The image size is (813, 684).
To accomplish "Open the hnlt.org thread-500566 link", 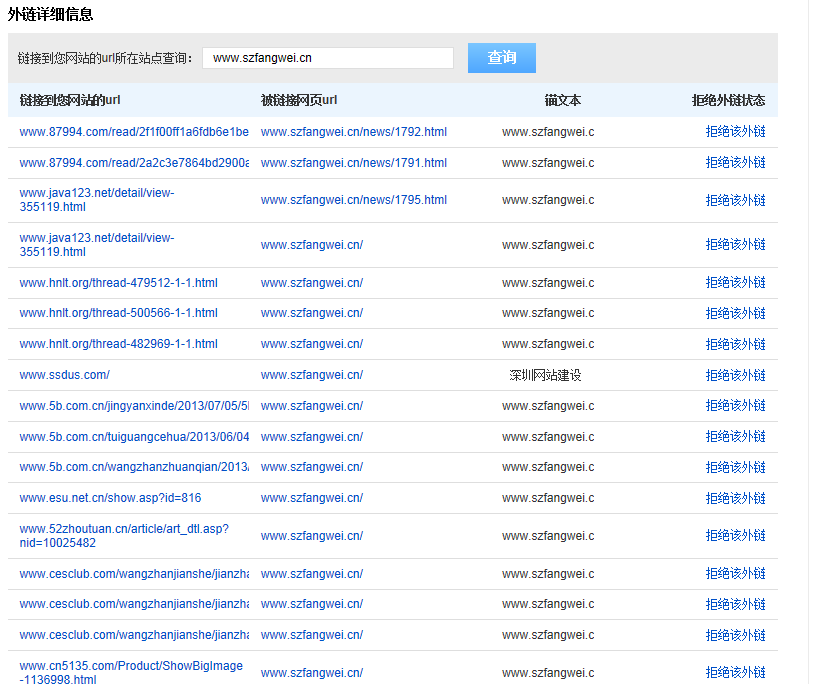I will (118, 313).
